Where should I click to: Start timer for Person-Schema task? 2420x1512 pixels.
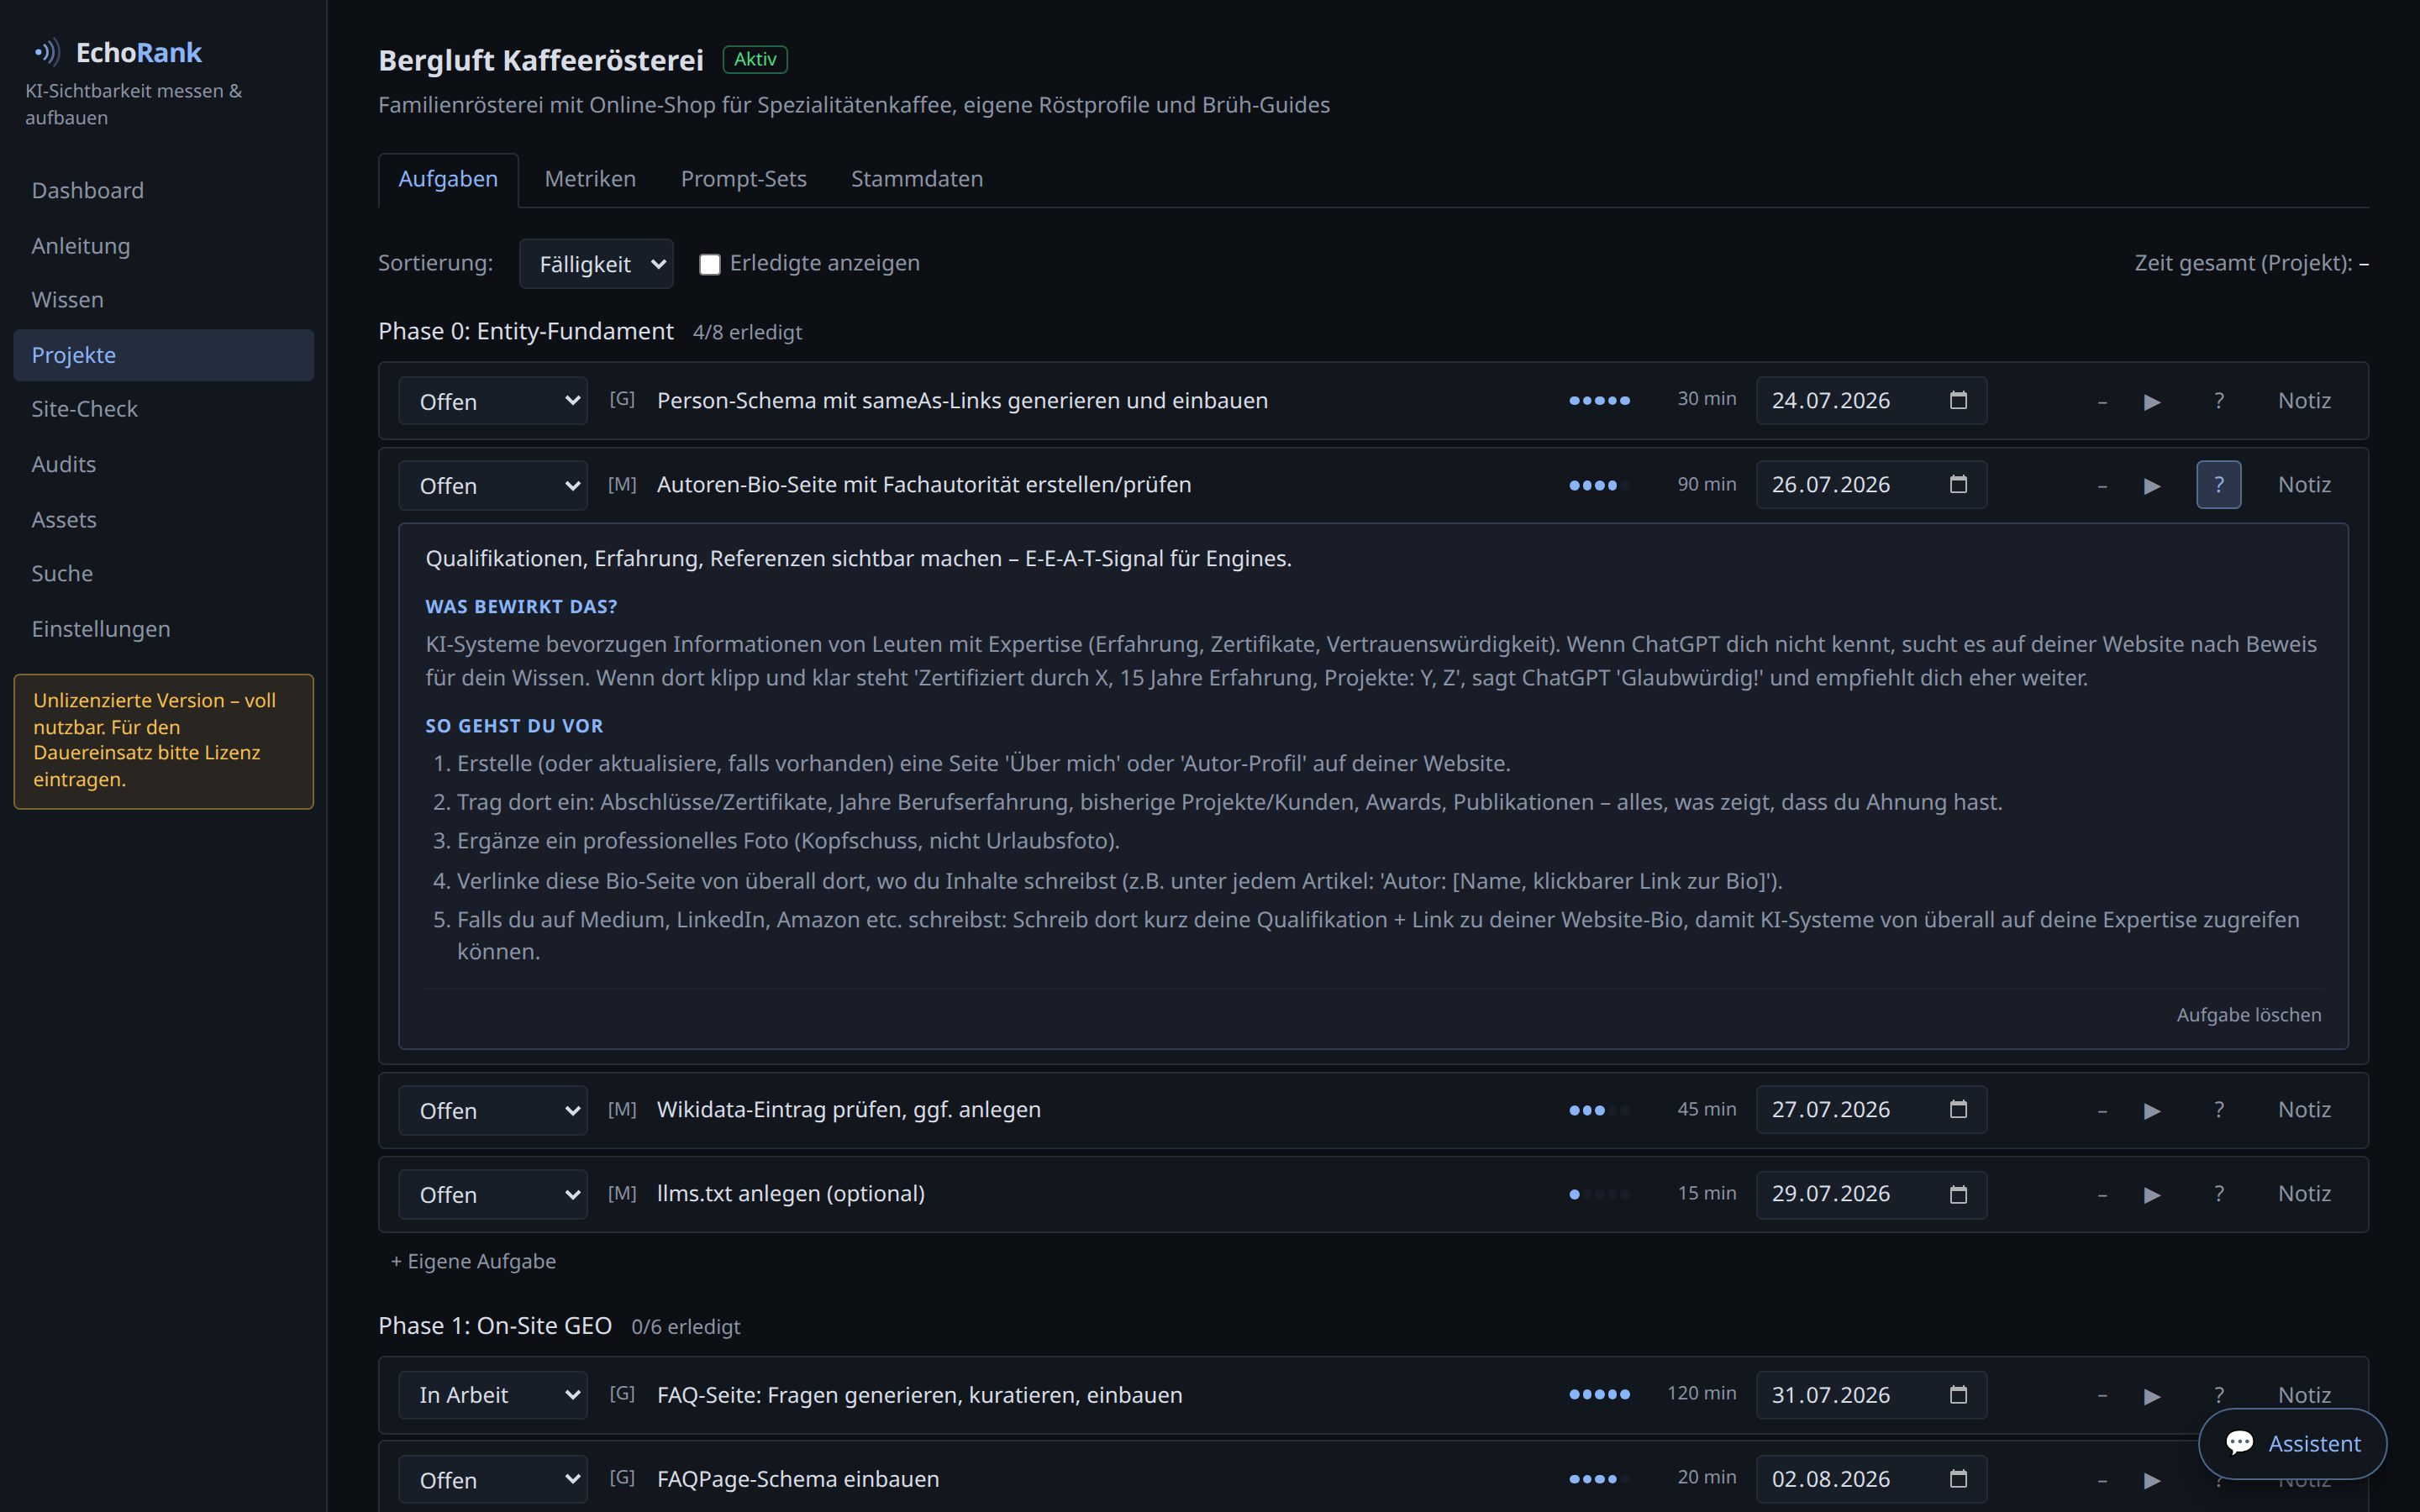[2152, 401]
